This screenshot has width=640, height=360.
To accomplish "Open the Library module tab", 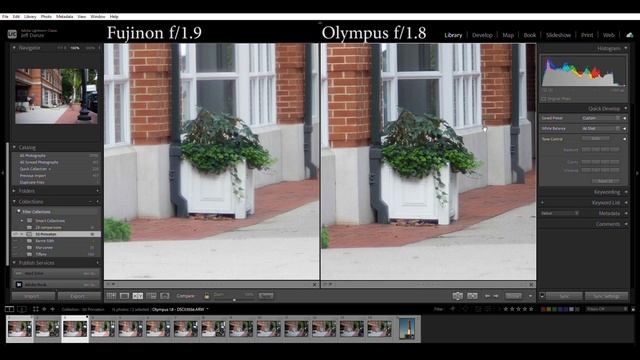I will pos(453,35).
